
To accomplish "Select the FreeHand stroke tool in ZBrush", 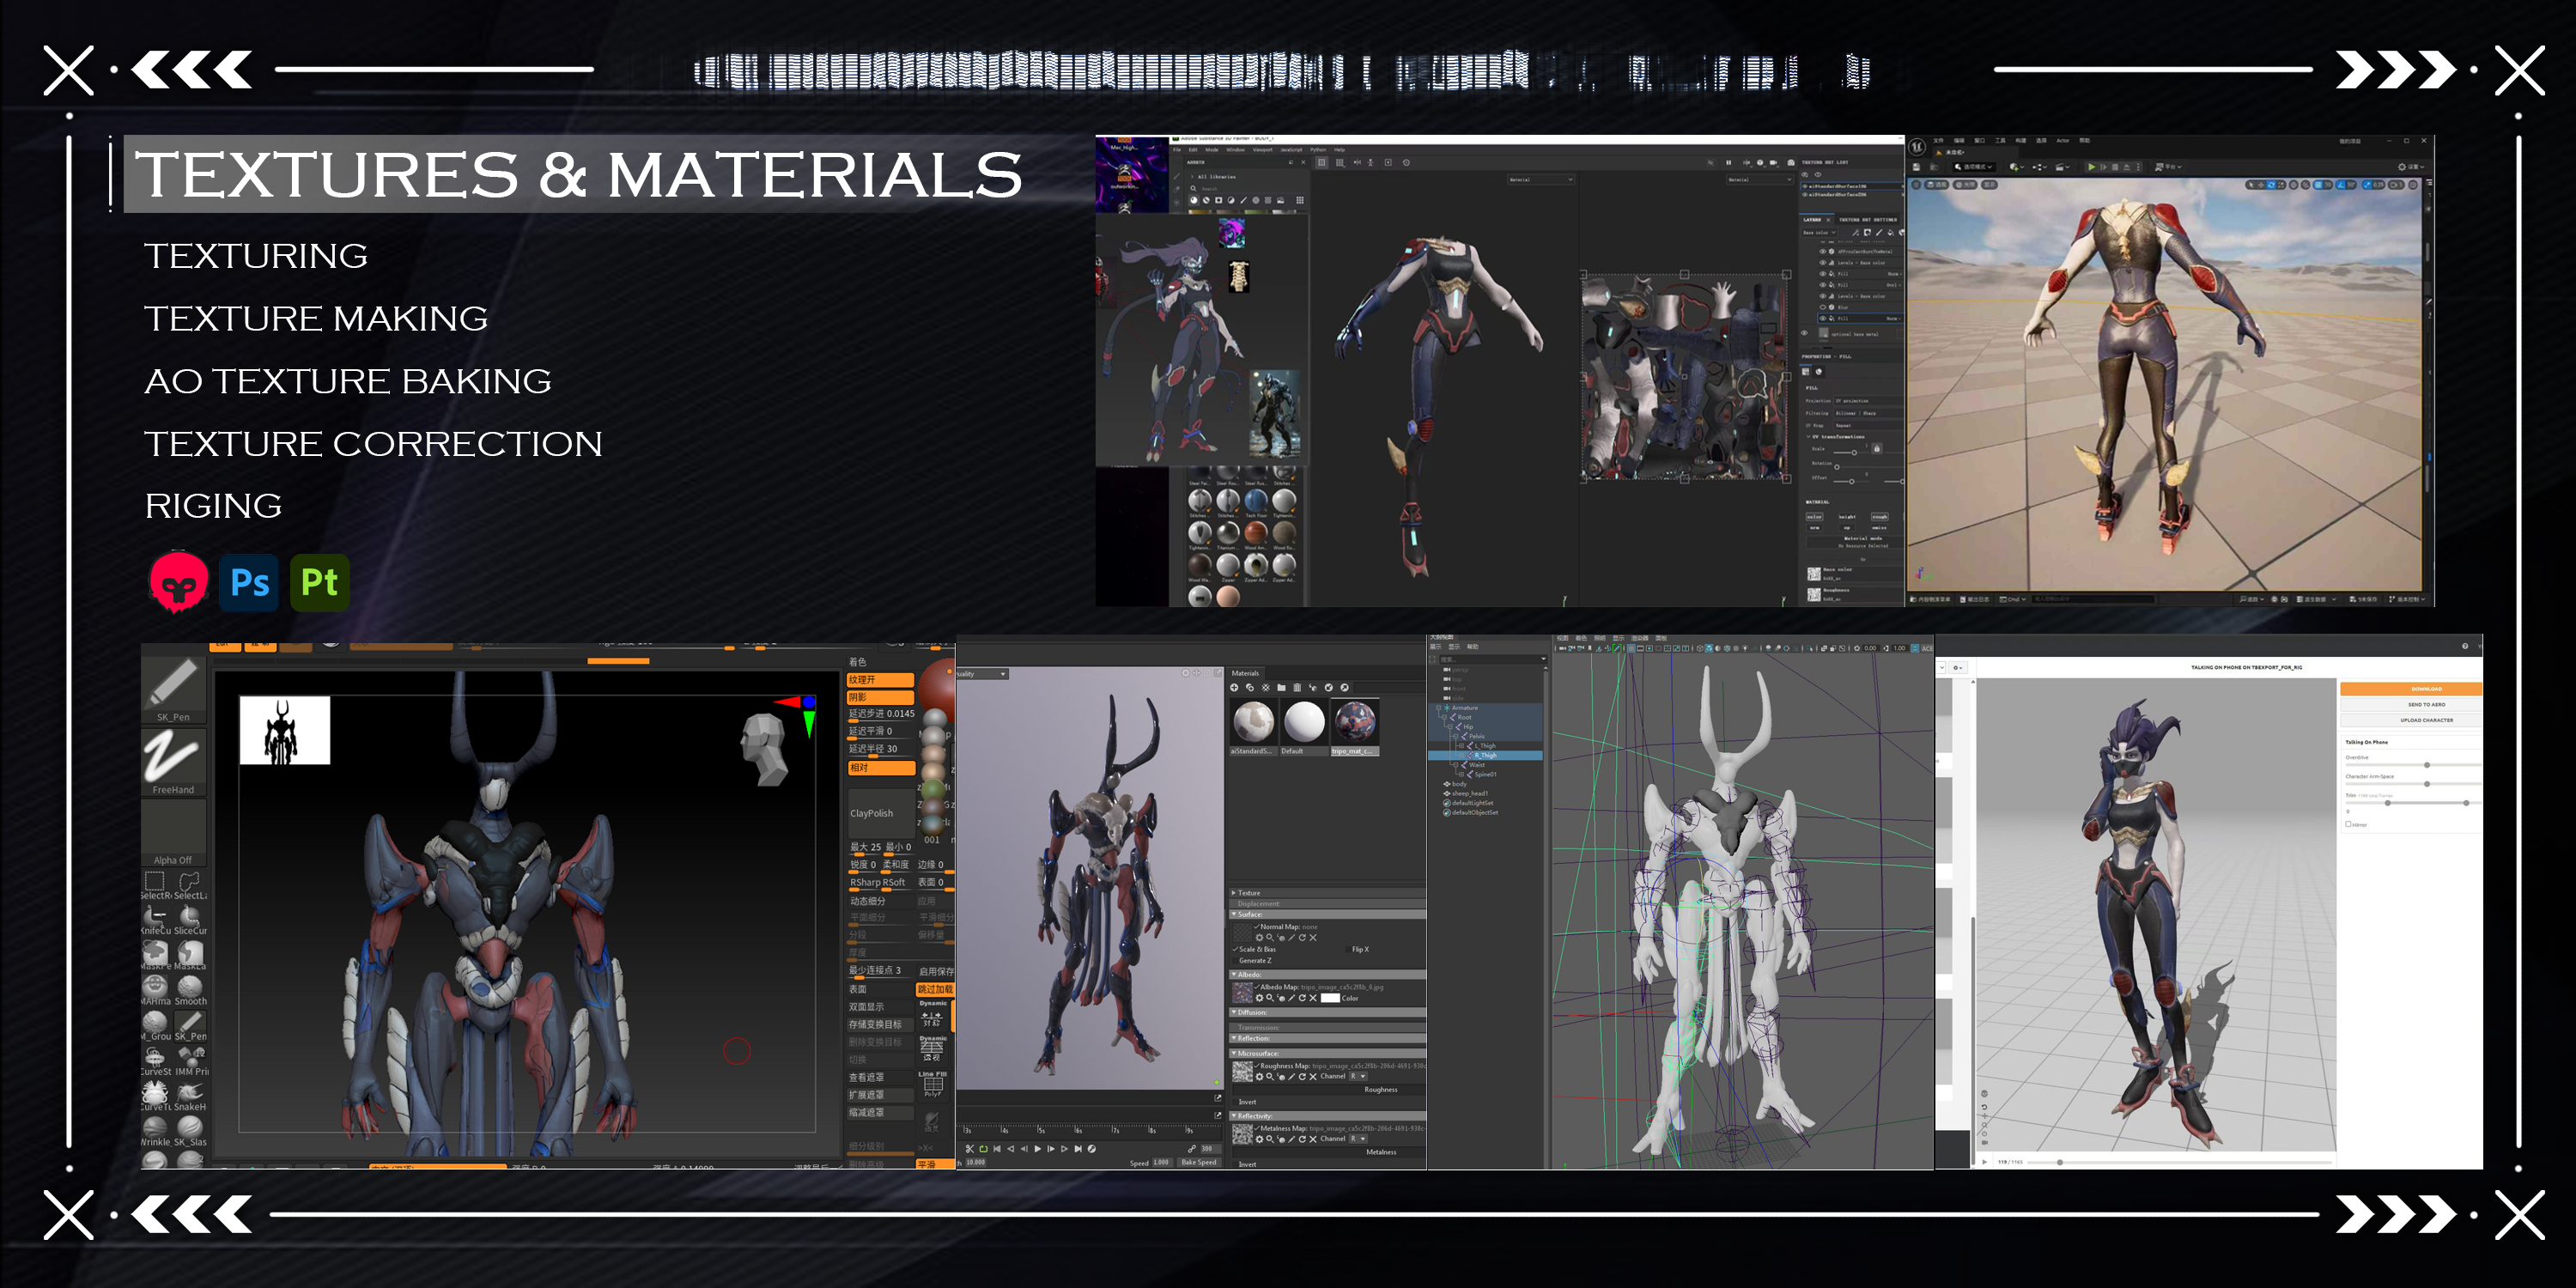I will [172, 760].
